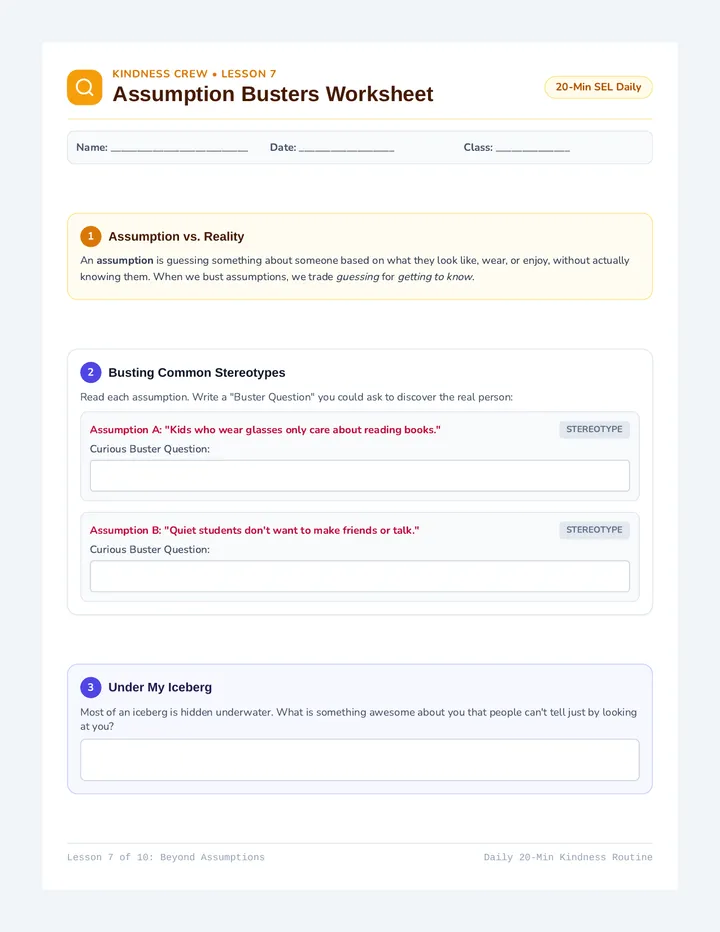Click the purple number 2 circle badge
This screenshot has height=932, width=720.
90,372
